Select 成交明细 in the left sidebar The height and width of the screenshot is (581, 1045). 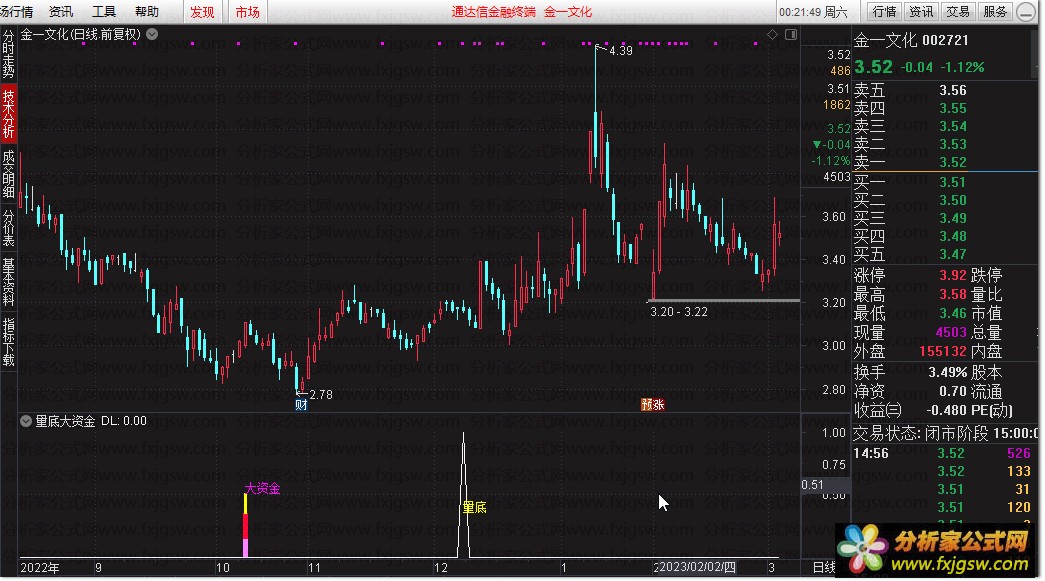[x=9, y=174]
